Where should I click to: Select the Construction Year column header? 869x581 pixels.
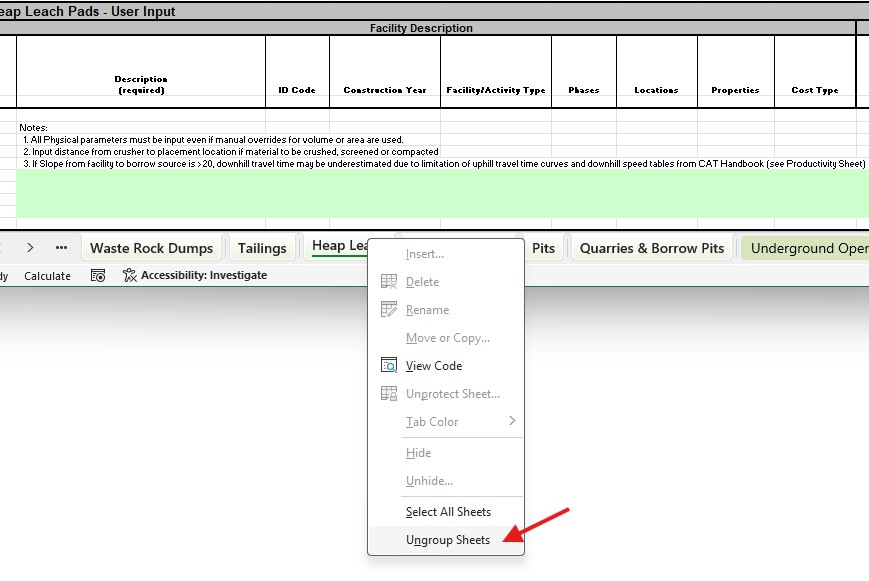click(x=385, y=72)
